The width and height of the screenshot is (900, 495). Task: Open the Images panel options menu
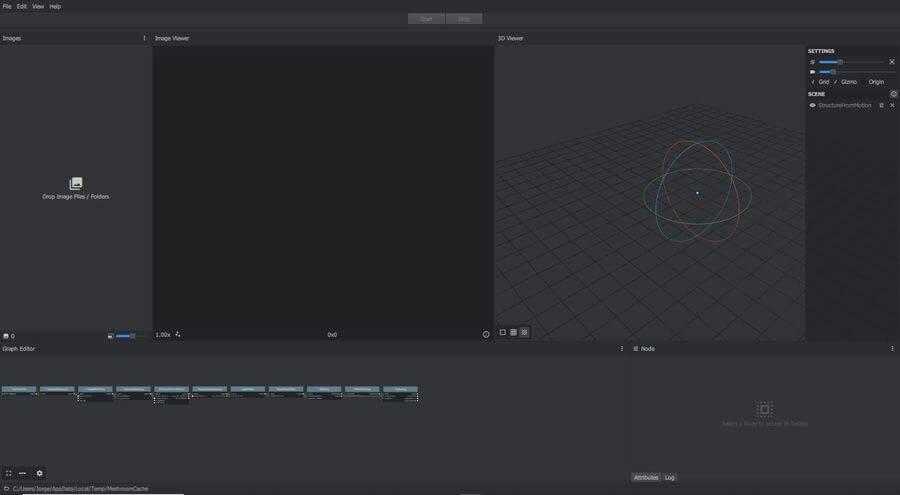[x=144, y=38]
